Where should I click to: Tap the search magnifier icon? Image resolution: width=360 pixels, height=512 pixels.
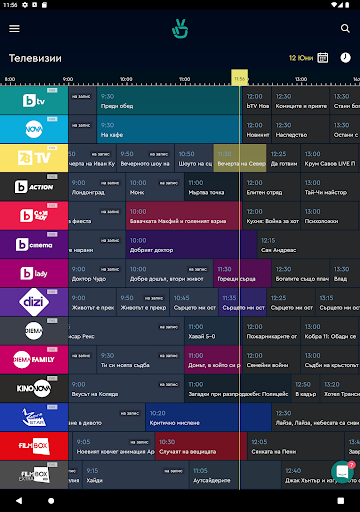coord(345,29)
